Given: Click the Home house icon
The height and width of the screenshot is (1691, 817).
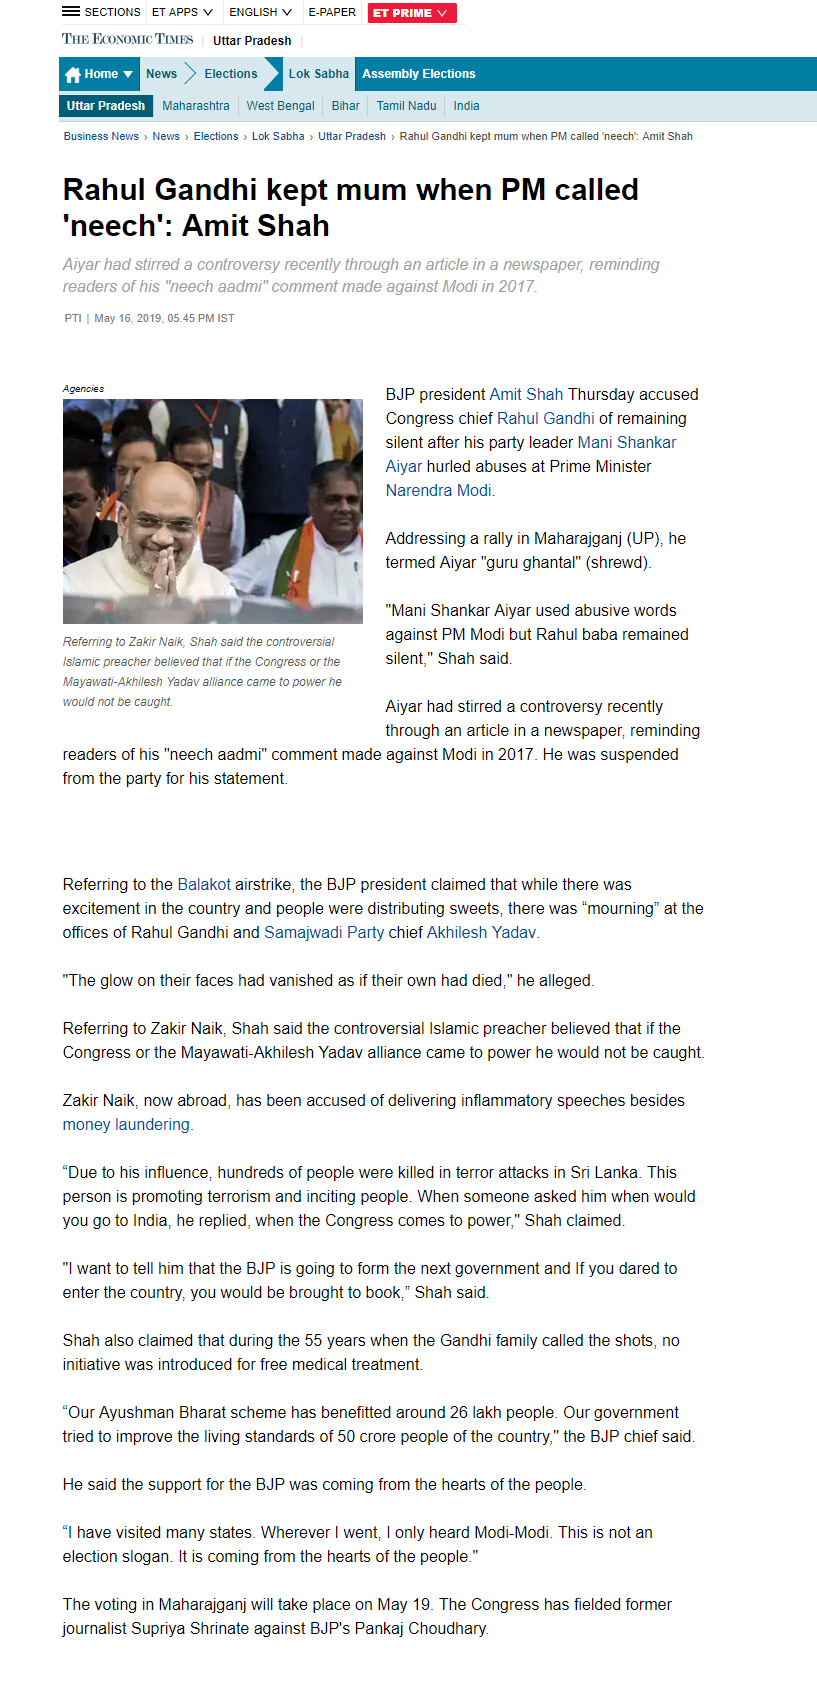Looking at the screenshot, I should [x=72, y=74].
